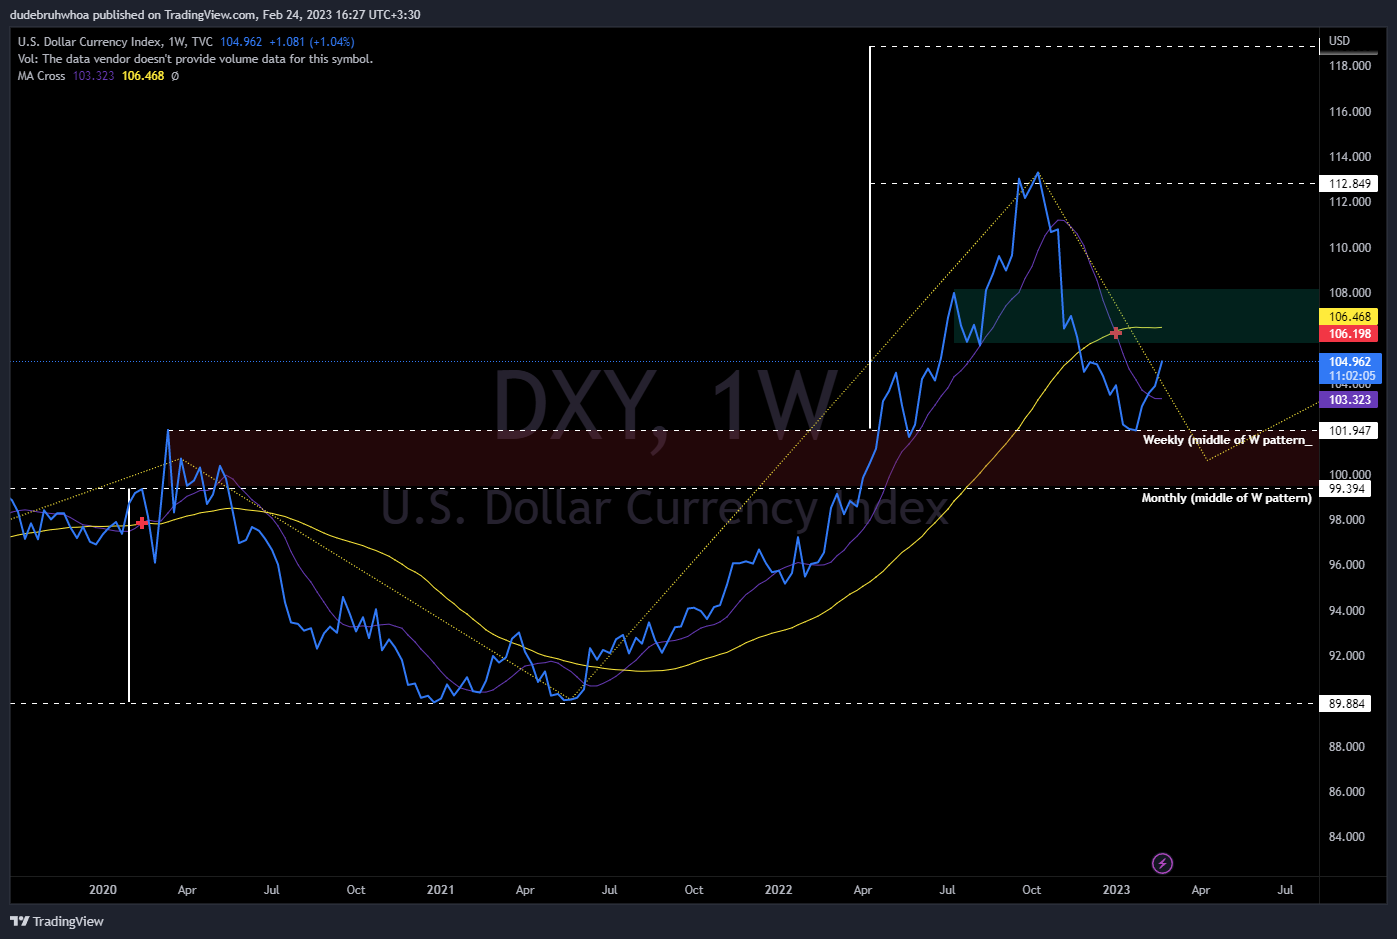Click the 99.394 price label

point(1346,489)
